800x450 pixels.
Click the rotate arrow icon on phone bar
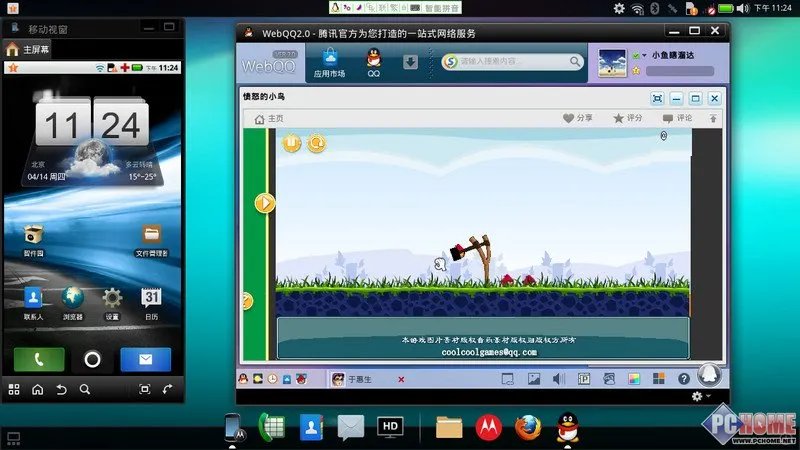pyautogui.click(x=167, y=390)
